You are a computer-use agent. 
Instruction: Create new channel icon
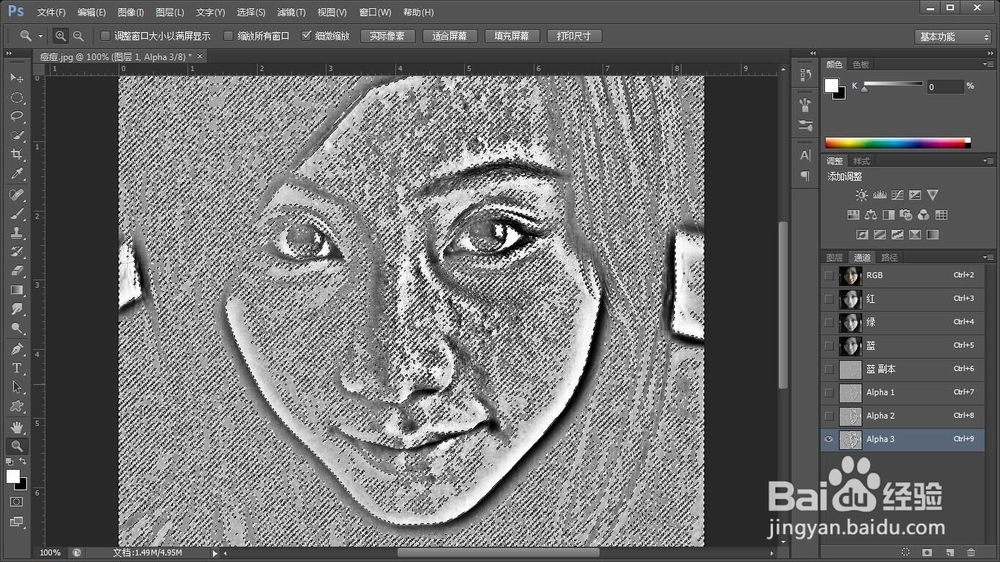(950, 552)
